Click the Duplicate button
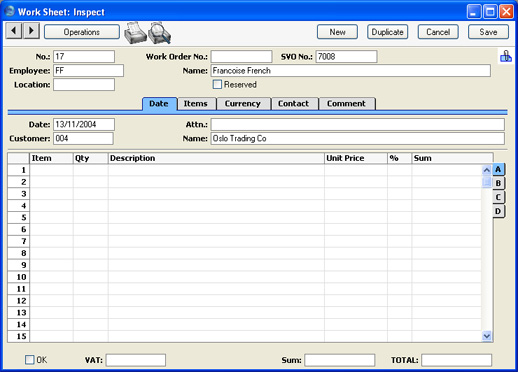The image size is (518, 372). (x=387, y=32)
